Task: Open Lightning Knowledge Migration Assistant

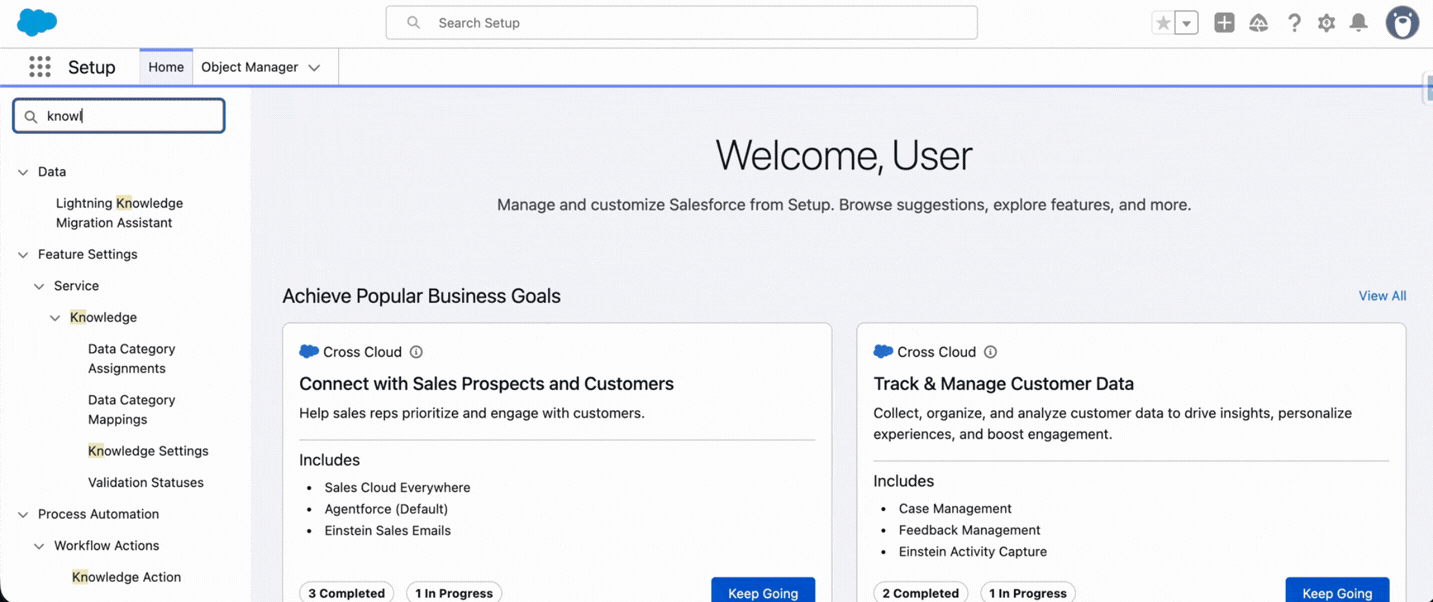Action: click(x=119, y=213)
